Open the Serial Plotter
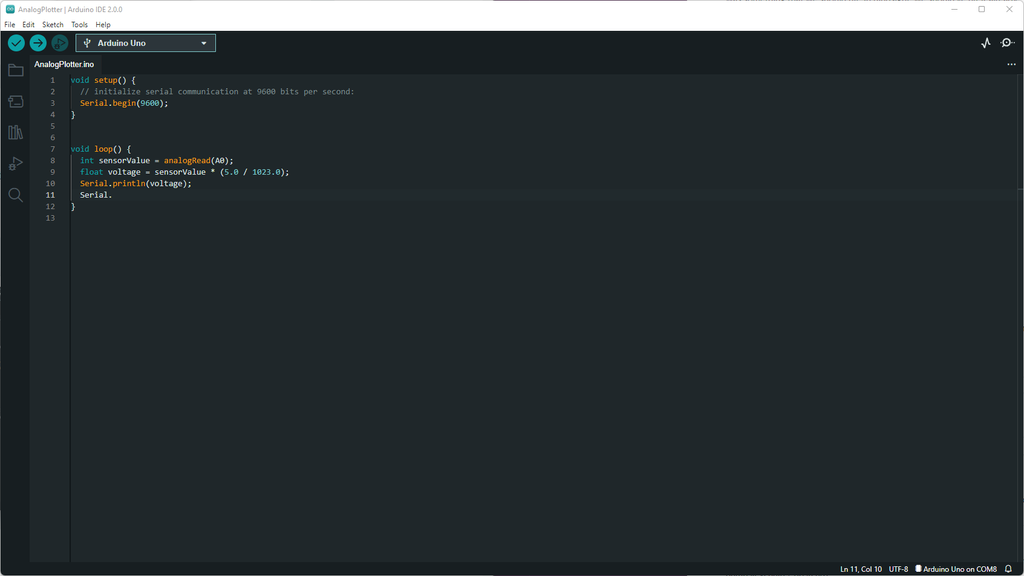The image size is (1024, 576). pos(984,43)
